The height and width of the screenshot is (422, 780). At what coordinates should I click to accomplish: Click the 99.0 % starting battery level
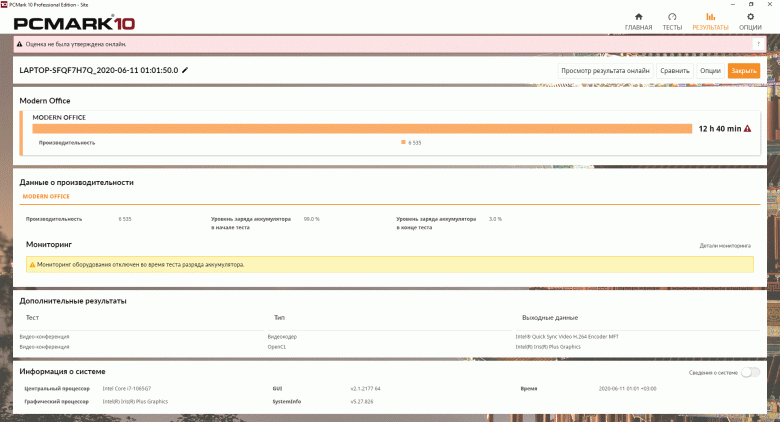tap(311, 219)
